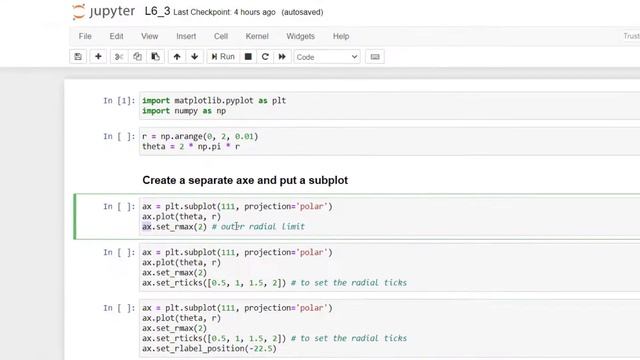Select the r = np.arange cell
The width and height of the screenshot is (640, 360).
[x=389, y=141]
